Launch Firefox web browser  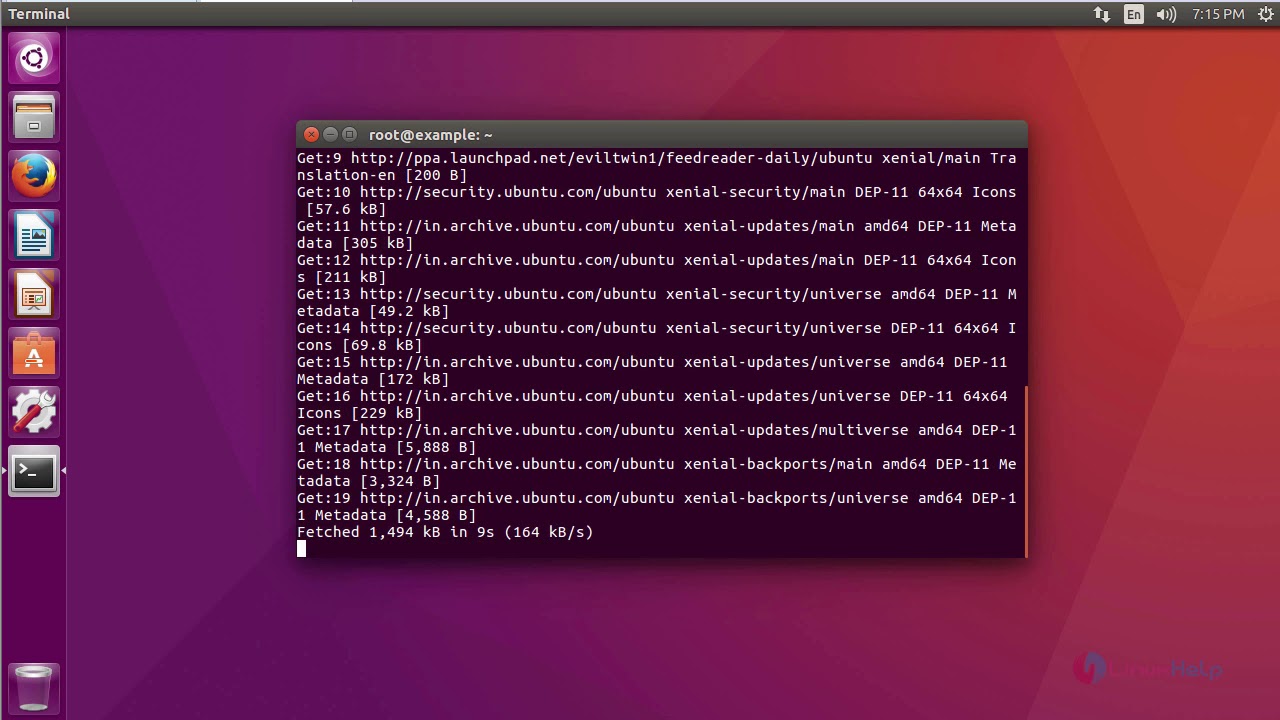(34, 176)
